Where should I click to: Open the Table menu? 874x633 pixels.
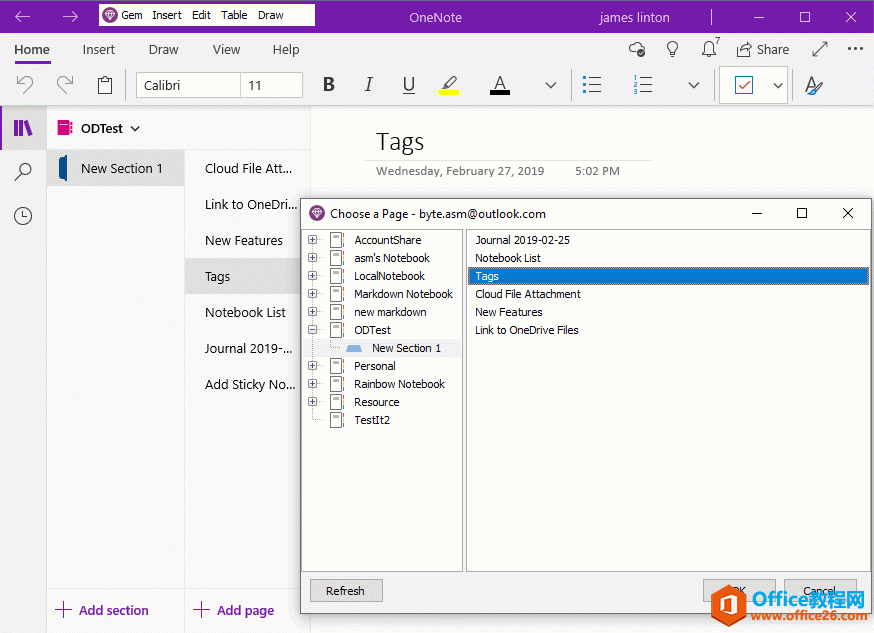point(234,15)
